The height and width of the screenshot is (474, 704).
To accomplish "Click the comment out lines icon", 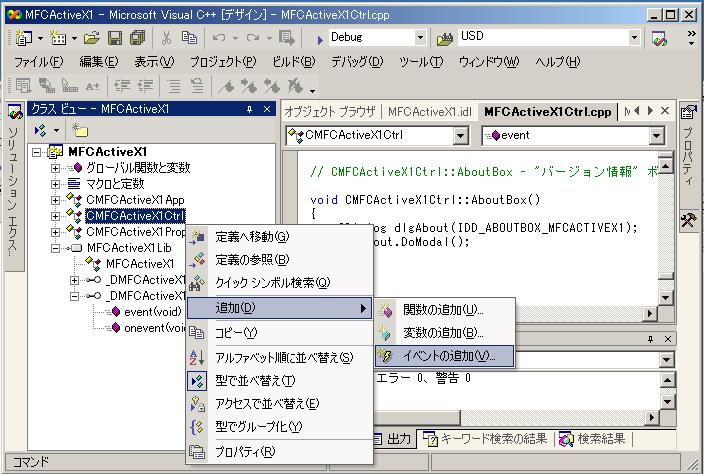I will click(174, 85).
